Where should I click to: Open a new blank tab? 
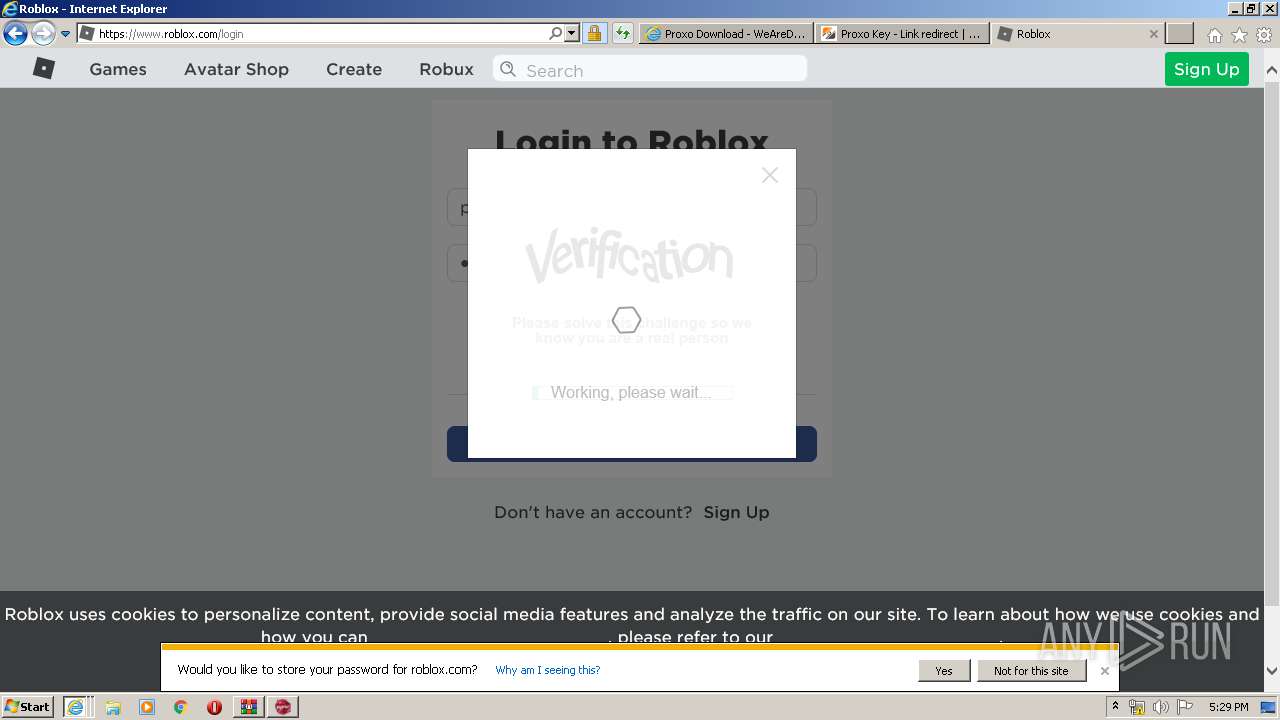[1181, 33]
